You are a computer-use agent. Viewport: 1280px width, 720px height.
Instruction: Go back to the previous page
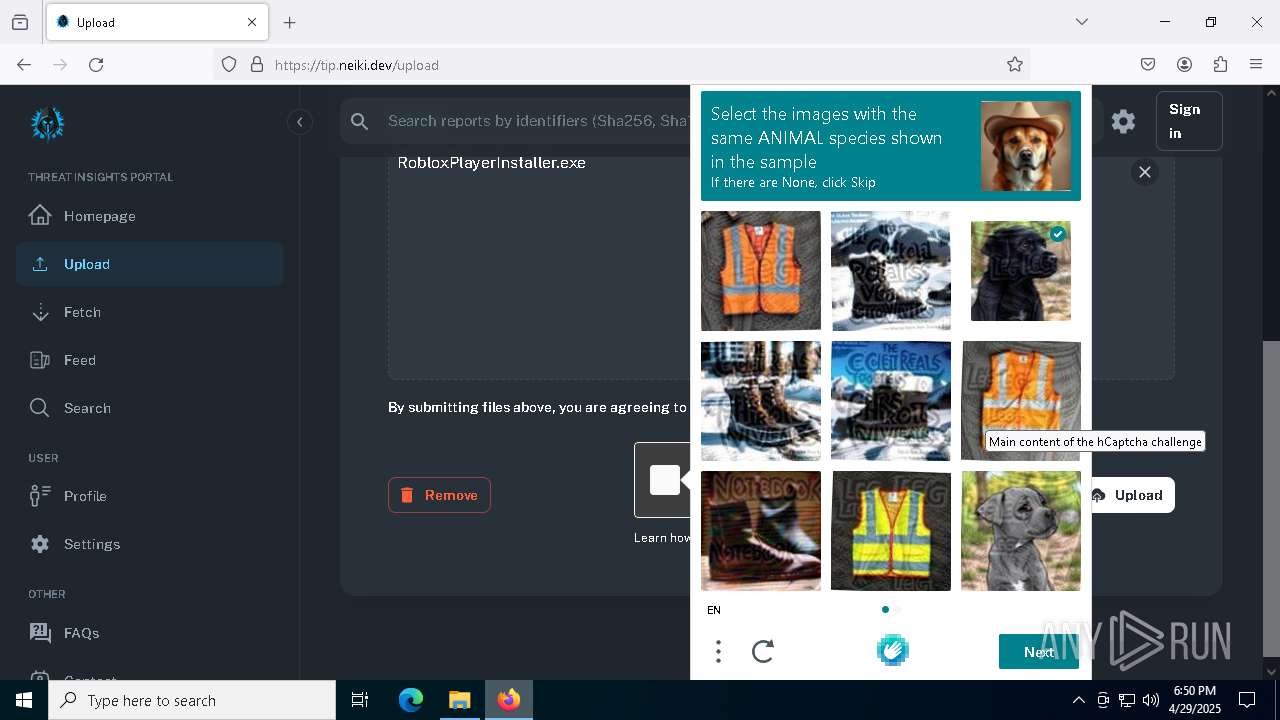click(24, 65)
